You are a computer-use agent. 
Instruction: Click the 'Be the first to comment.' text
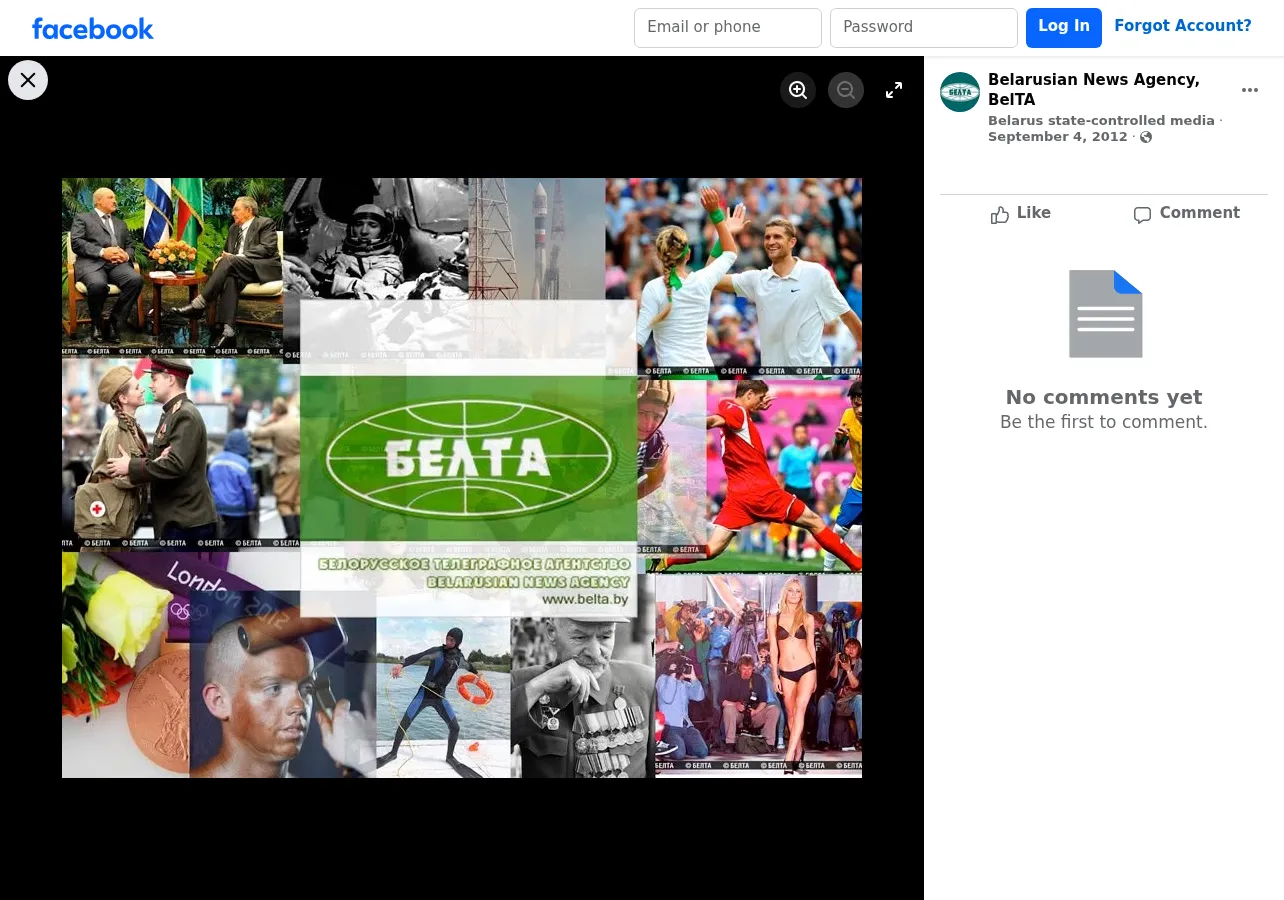click(1104, 422)
